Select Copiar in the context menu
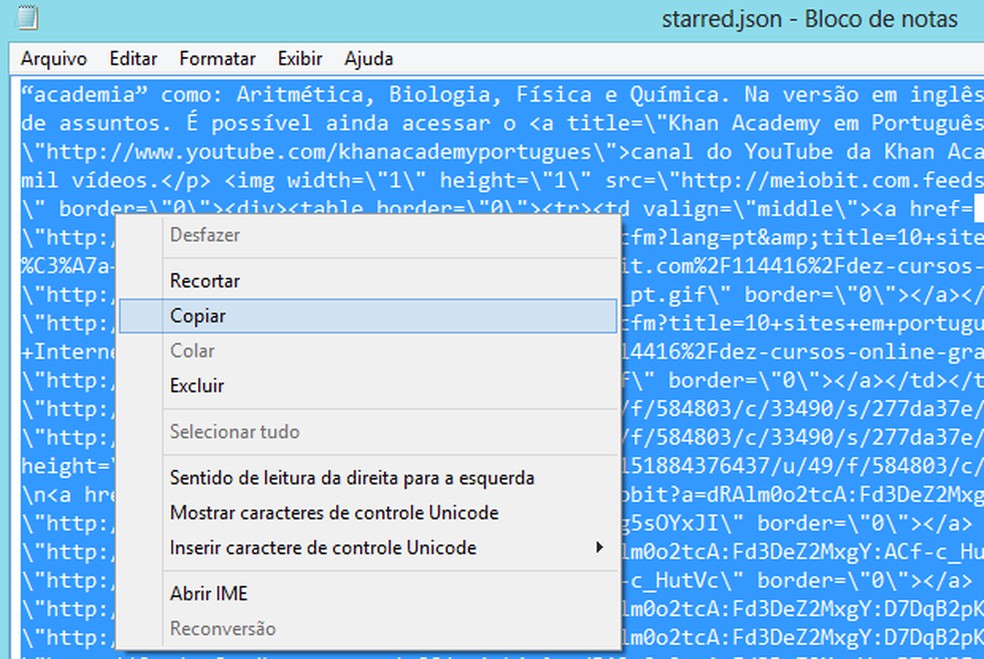The height and width of the screenshot is (659, 984). (368, 316)
